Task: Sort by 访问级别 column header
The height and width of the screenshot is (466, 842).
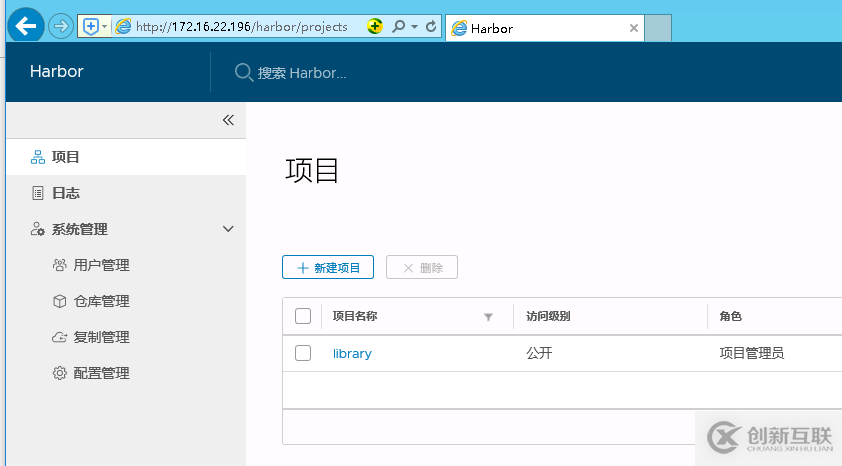Action: 548,316
